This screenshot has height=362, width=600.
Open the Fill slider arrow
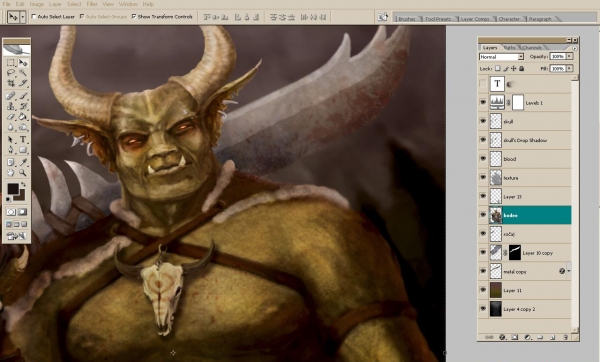pos(569,68)
